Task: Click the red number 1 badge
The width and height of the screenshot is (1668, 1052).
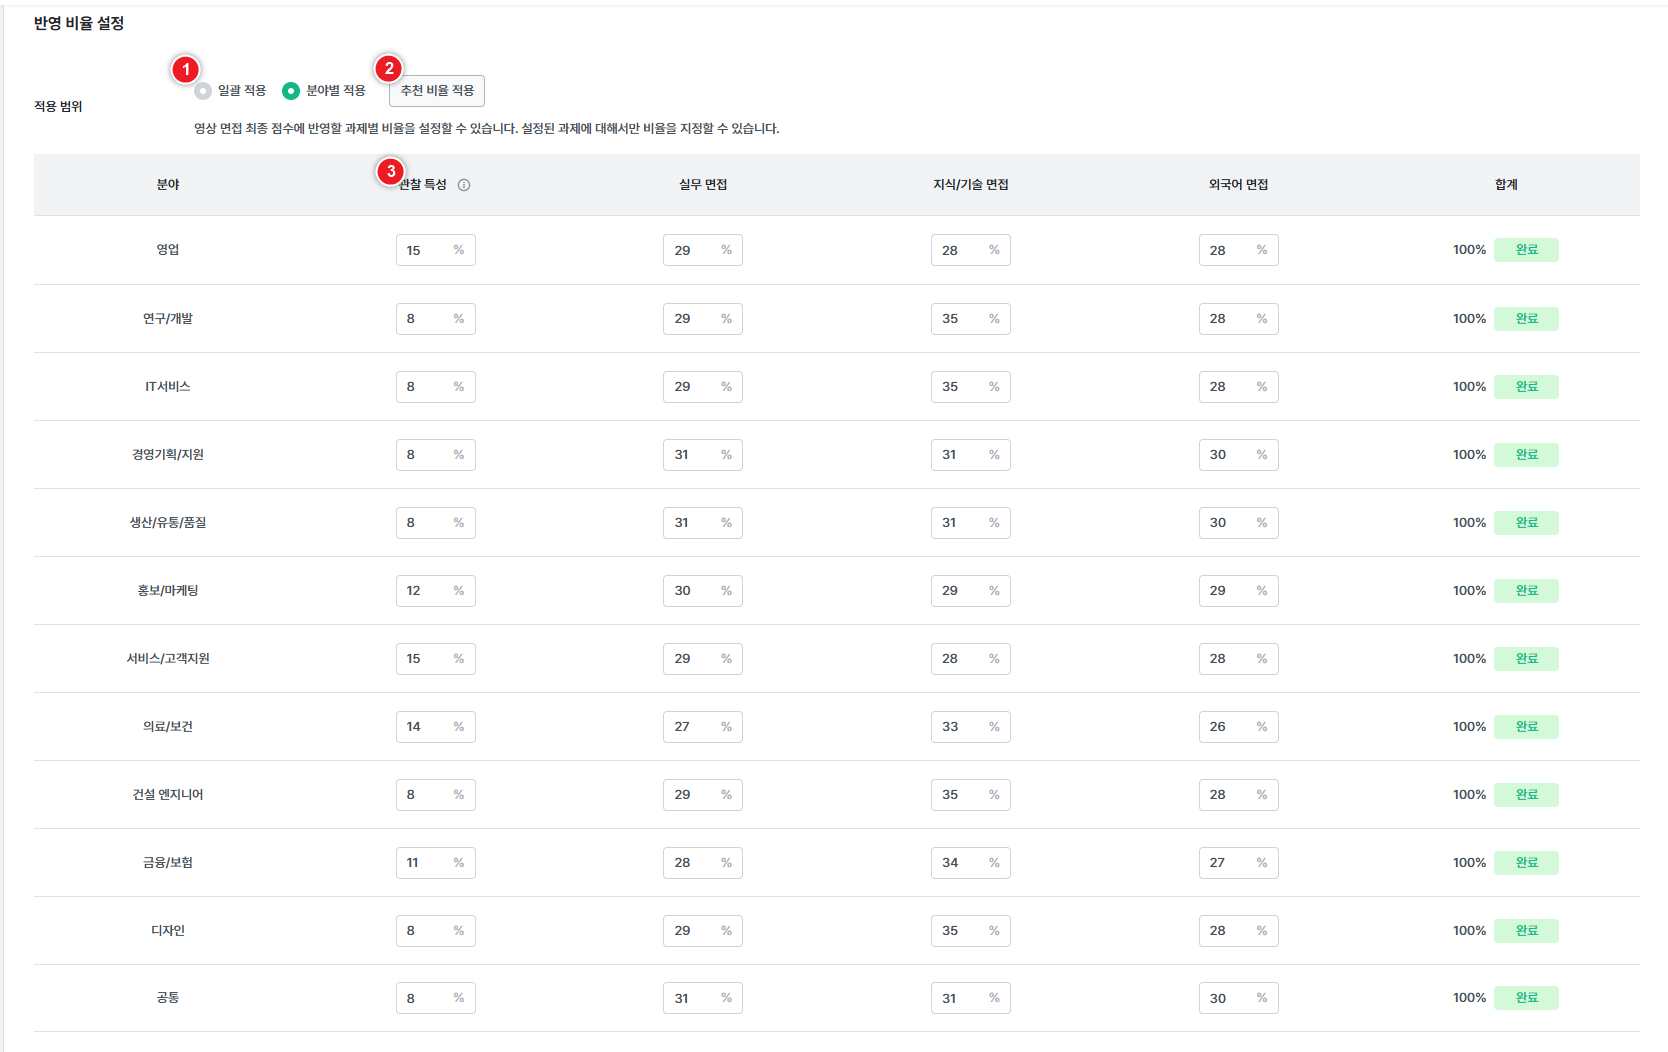Action: coord(185,70)
